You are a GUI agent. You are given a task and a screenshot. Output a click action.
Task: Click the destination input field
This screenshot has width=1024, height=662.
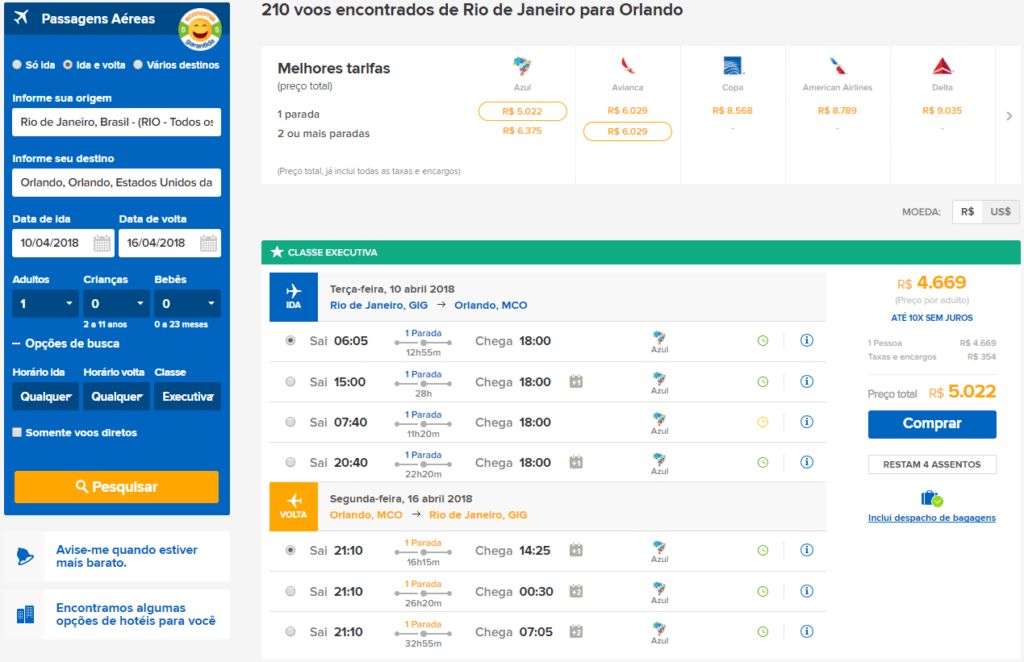pos(116,182)
